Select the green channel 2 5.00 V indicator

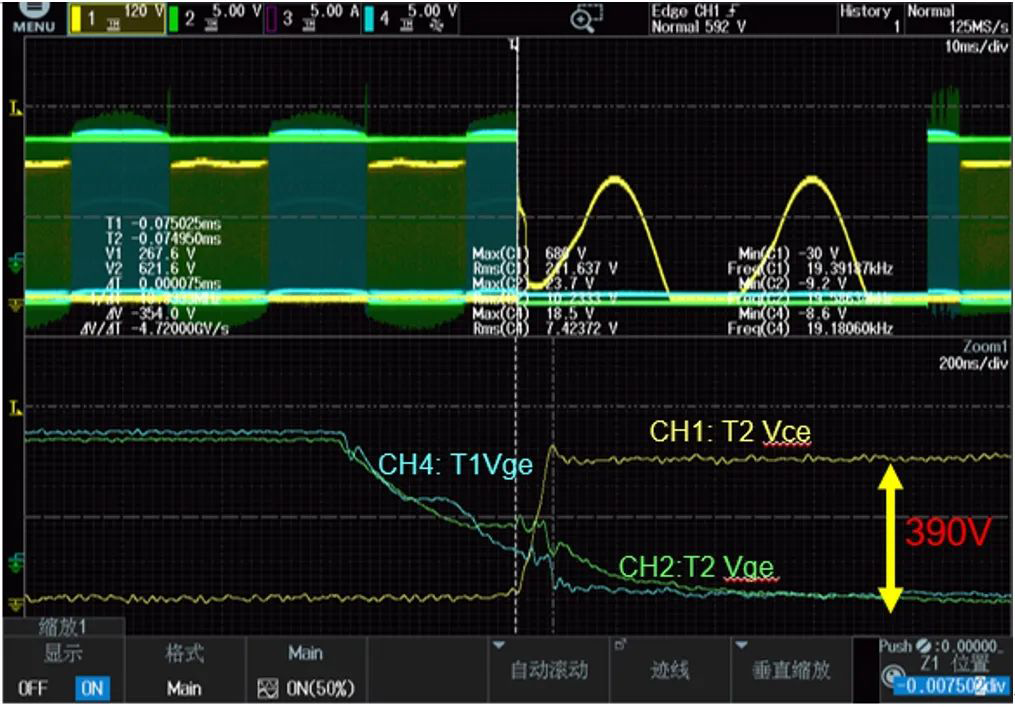(x=216, y=17)
